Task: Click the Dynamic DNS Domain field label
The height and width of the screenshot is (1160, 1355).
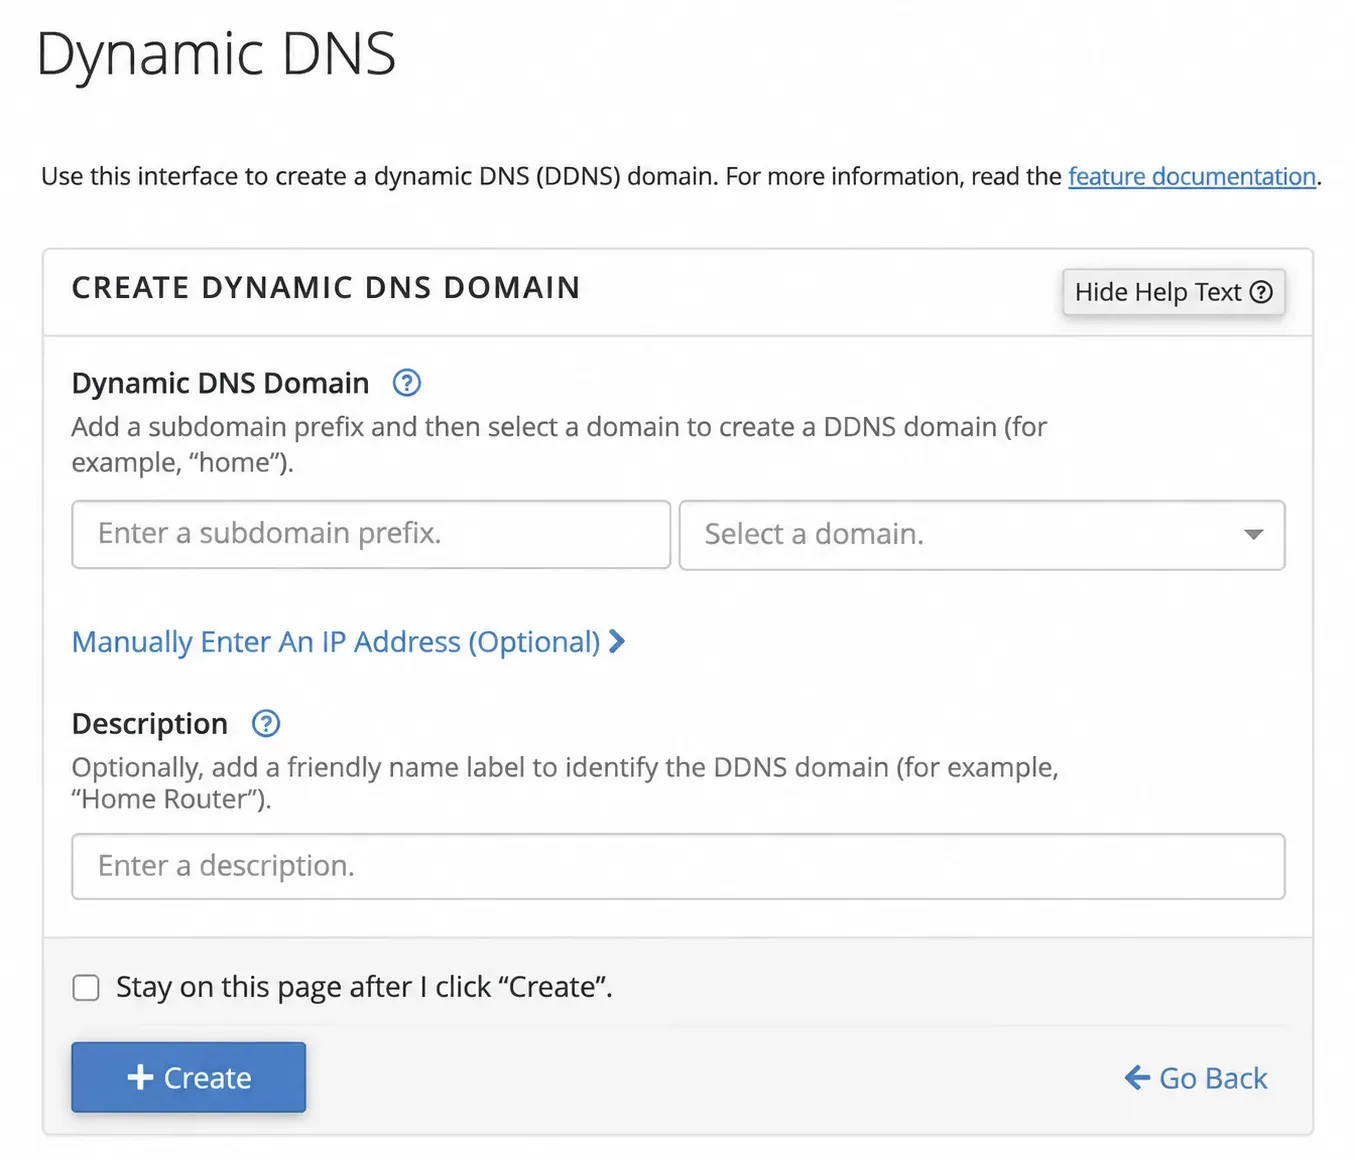Action: [220, 384]
